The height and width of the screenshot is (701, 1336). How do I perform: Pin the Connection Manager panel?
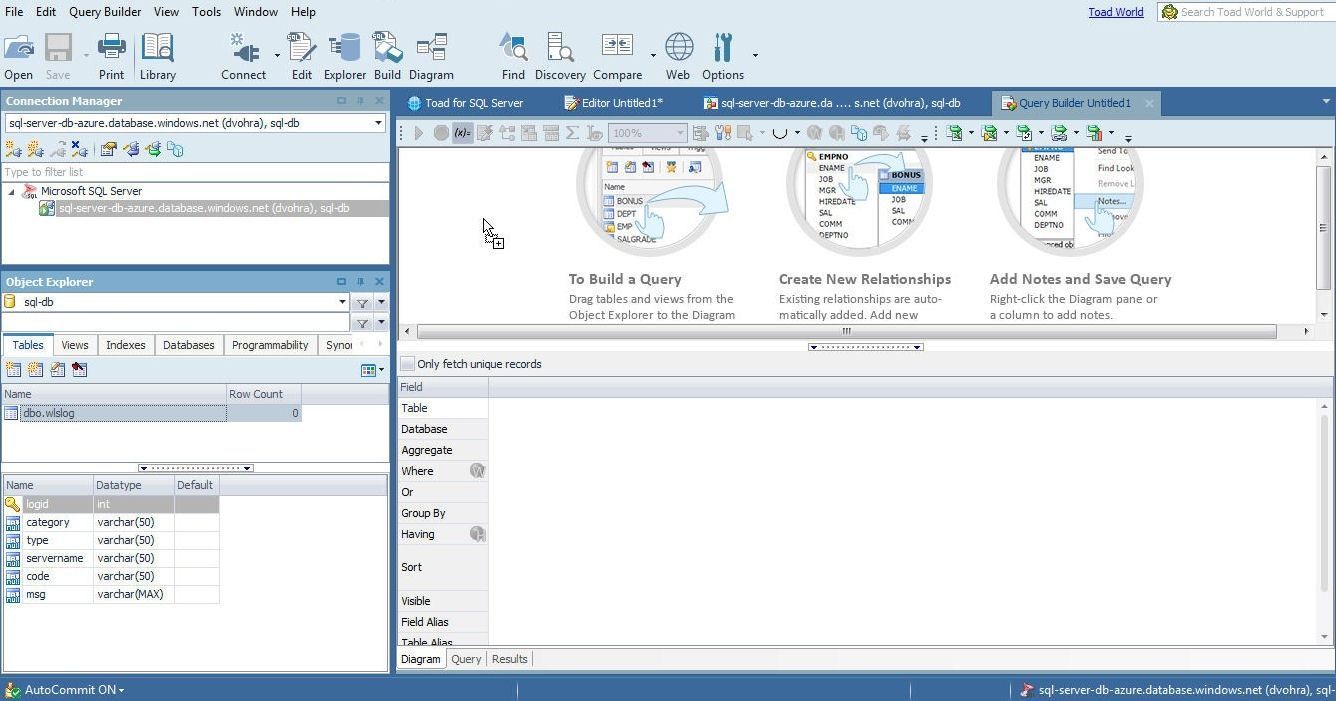click(361, 101)
